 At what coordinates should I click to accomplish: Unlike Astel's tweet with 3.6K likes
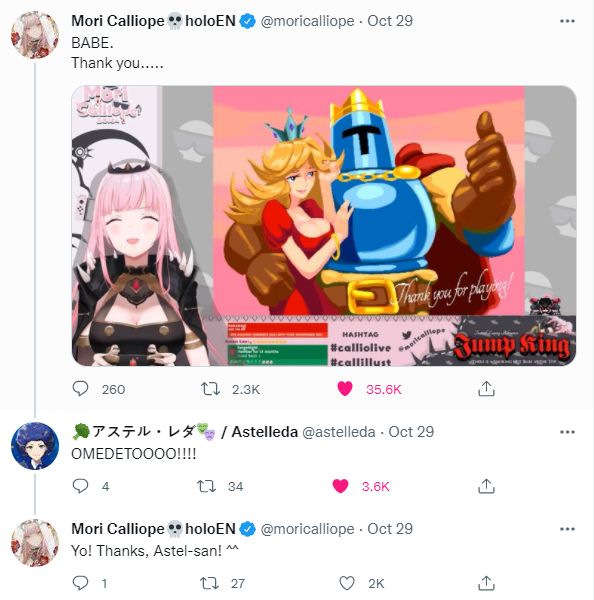[x=341, y=486]
